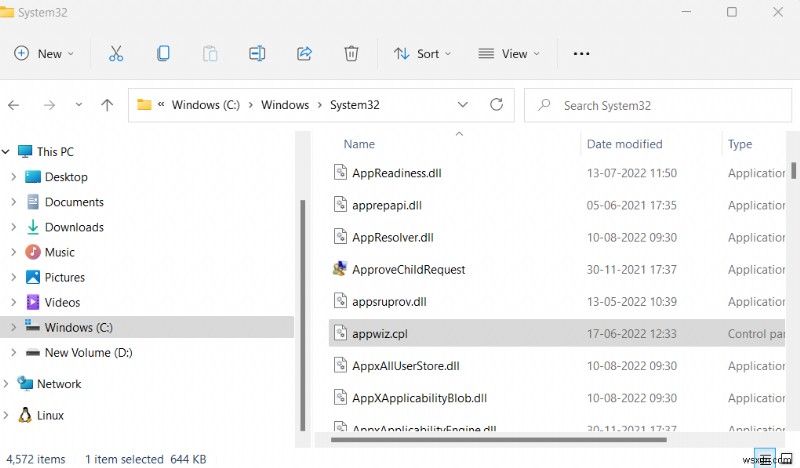800x468 pixels.
Task: Go up one folder level arrow
Action: 107,105
